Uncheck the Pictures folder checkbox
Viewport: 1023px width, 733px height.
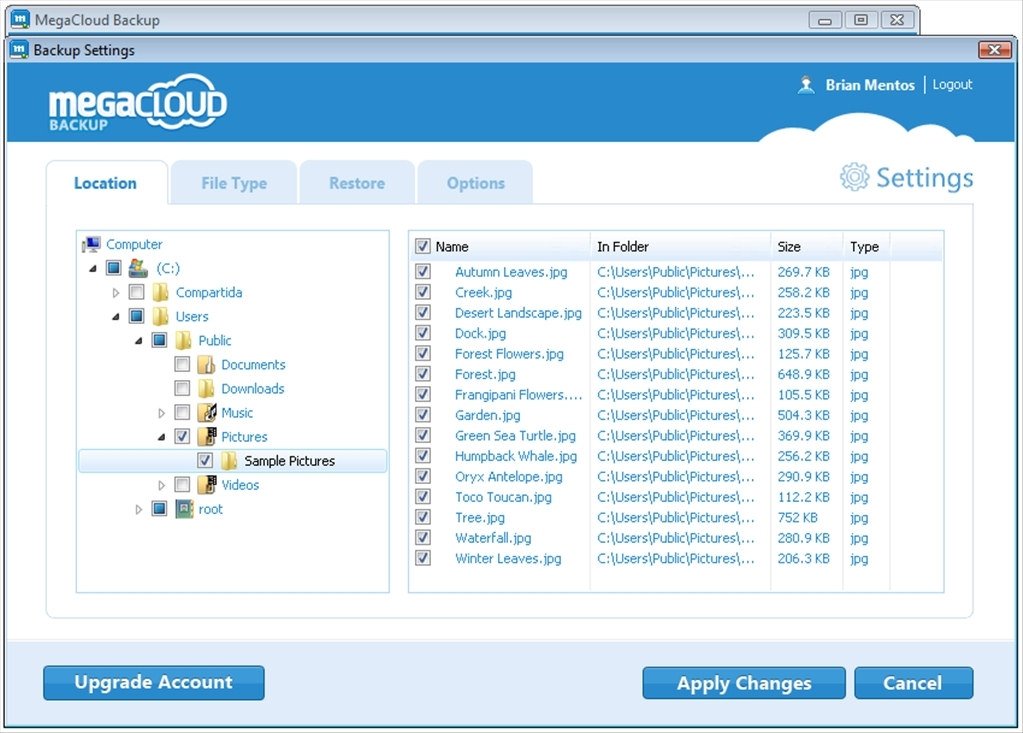tap(182, 436)
